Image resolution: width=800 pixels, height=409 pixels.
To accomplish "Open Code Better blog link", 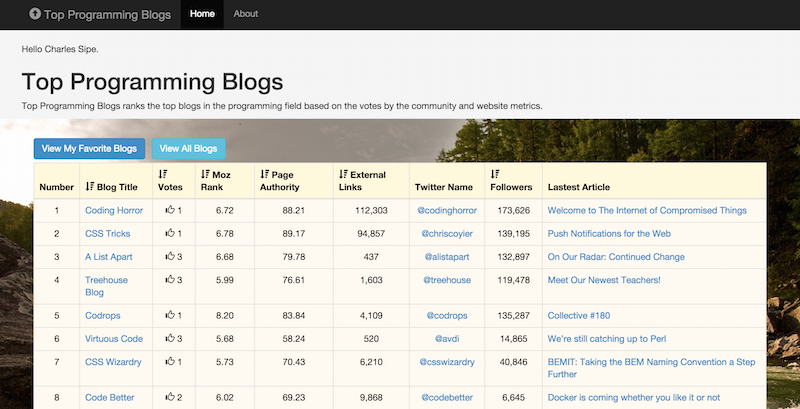I will (x=110, y=397).
